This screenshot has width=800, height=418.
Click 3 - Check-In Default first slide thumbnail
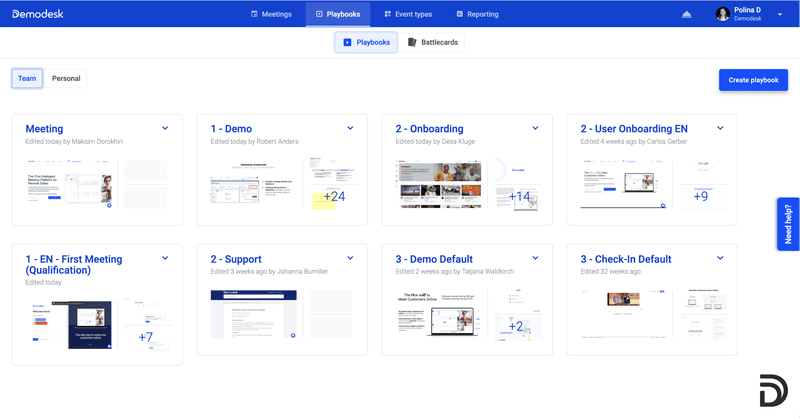(624, 314)
